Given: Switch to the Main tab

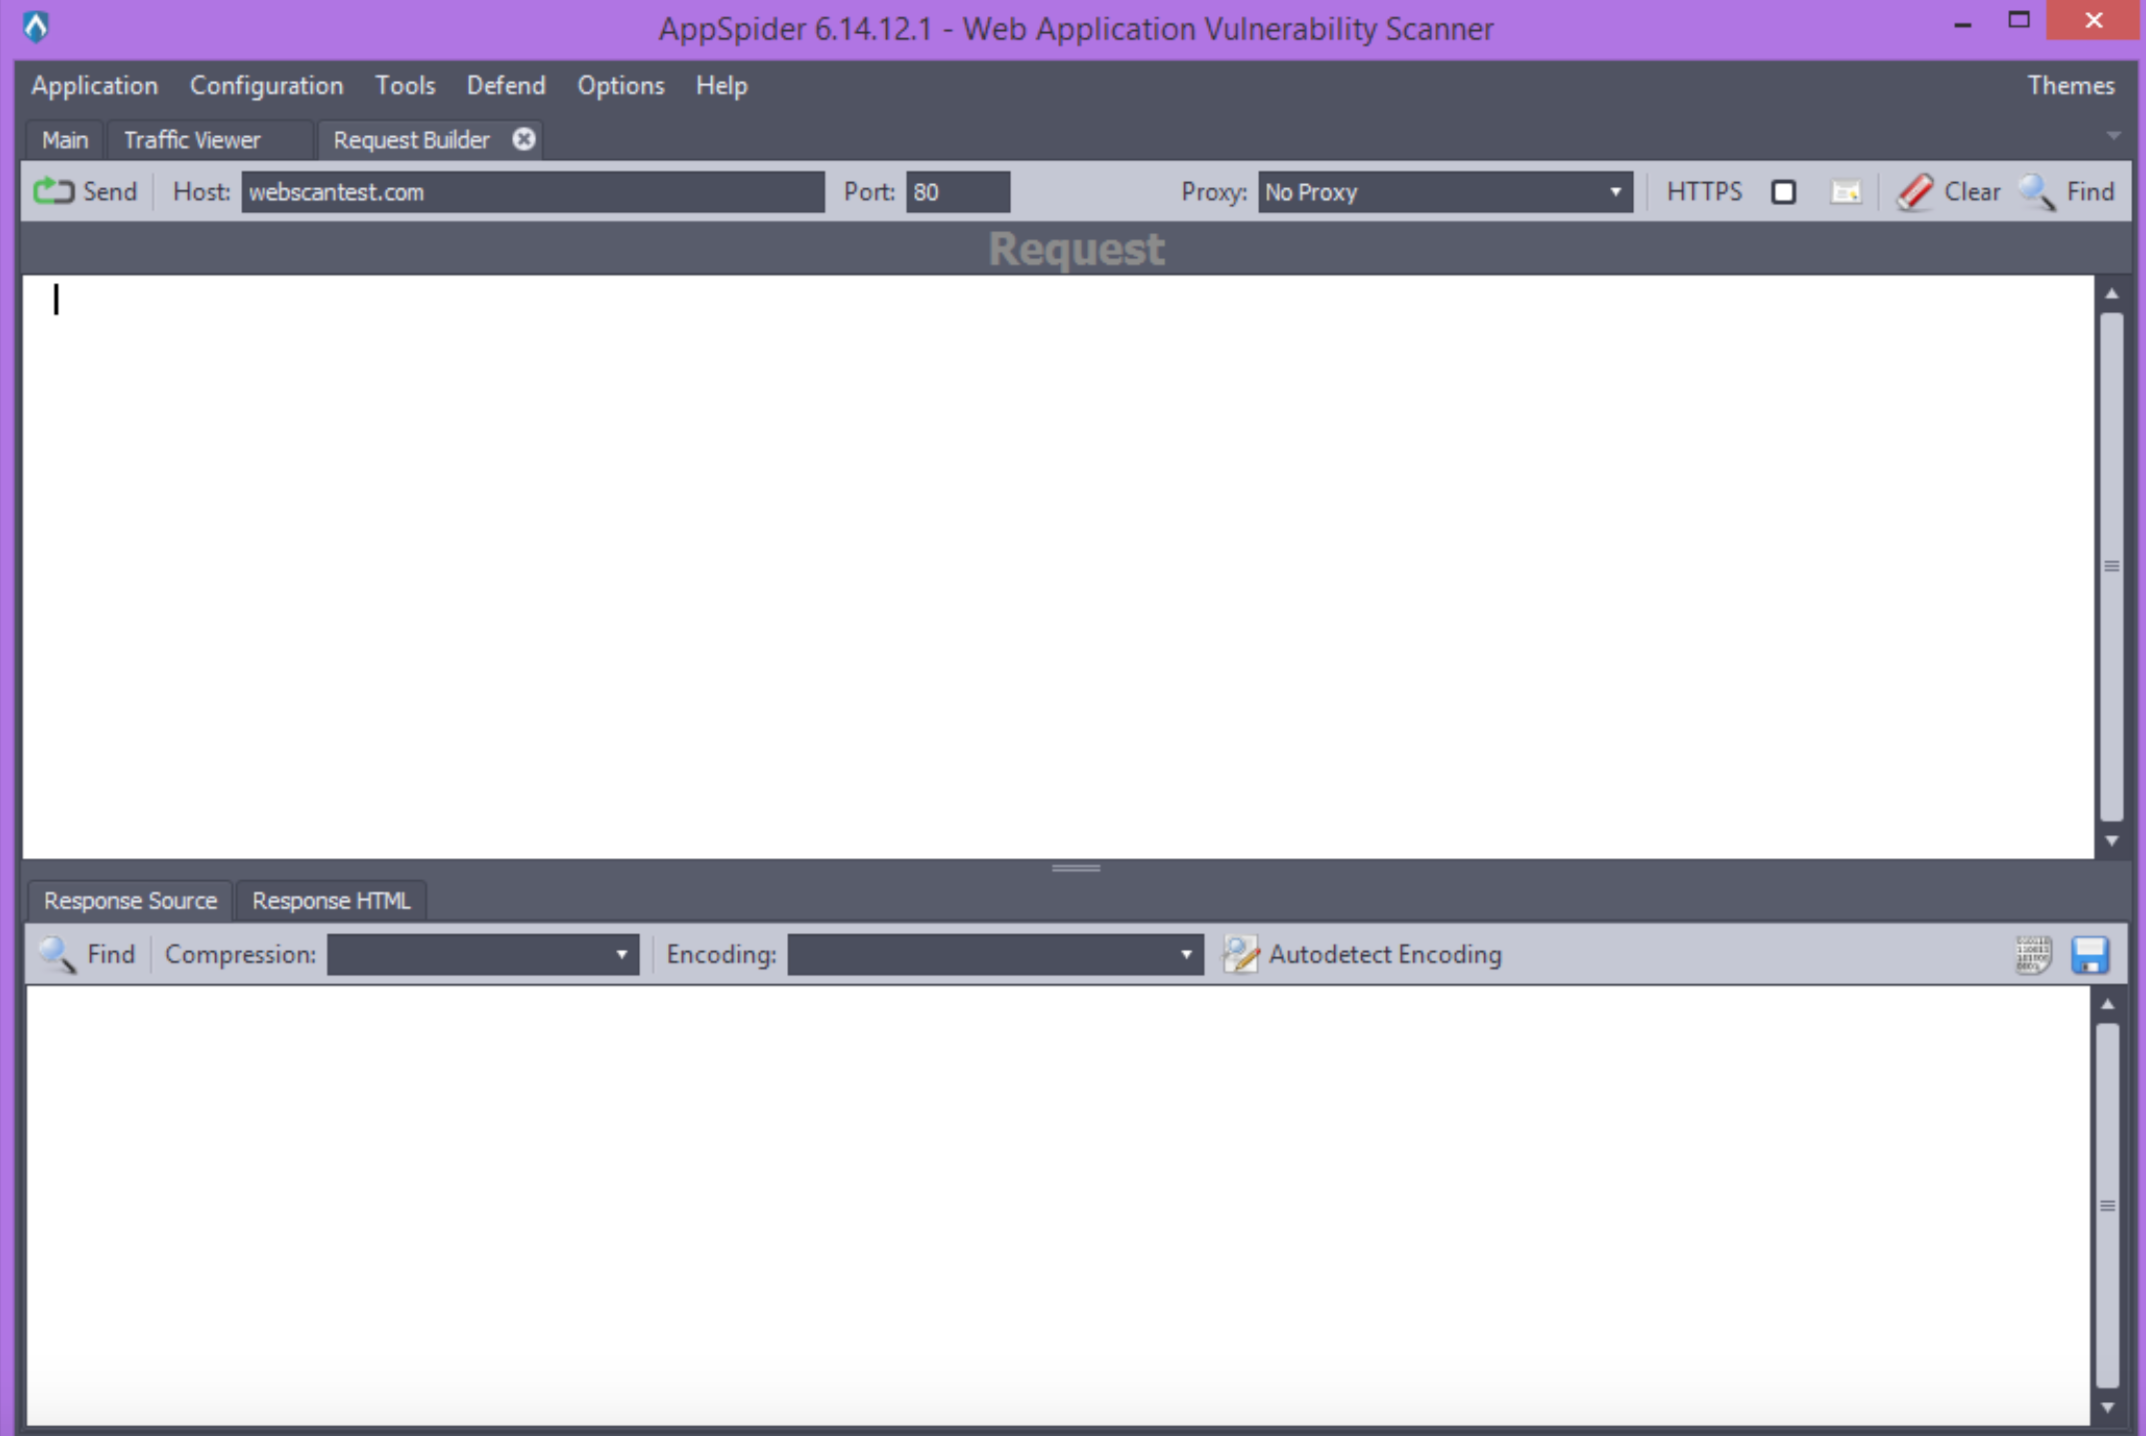Looking at the screenshot, I should [x=65, y=140].
